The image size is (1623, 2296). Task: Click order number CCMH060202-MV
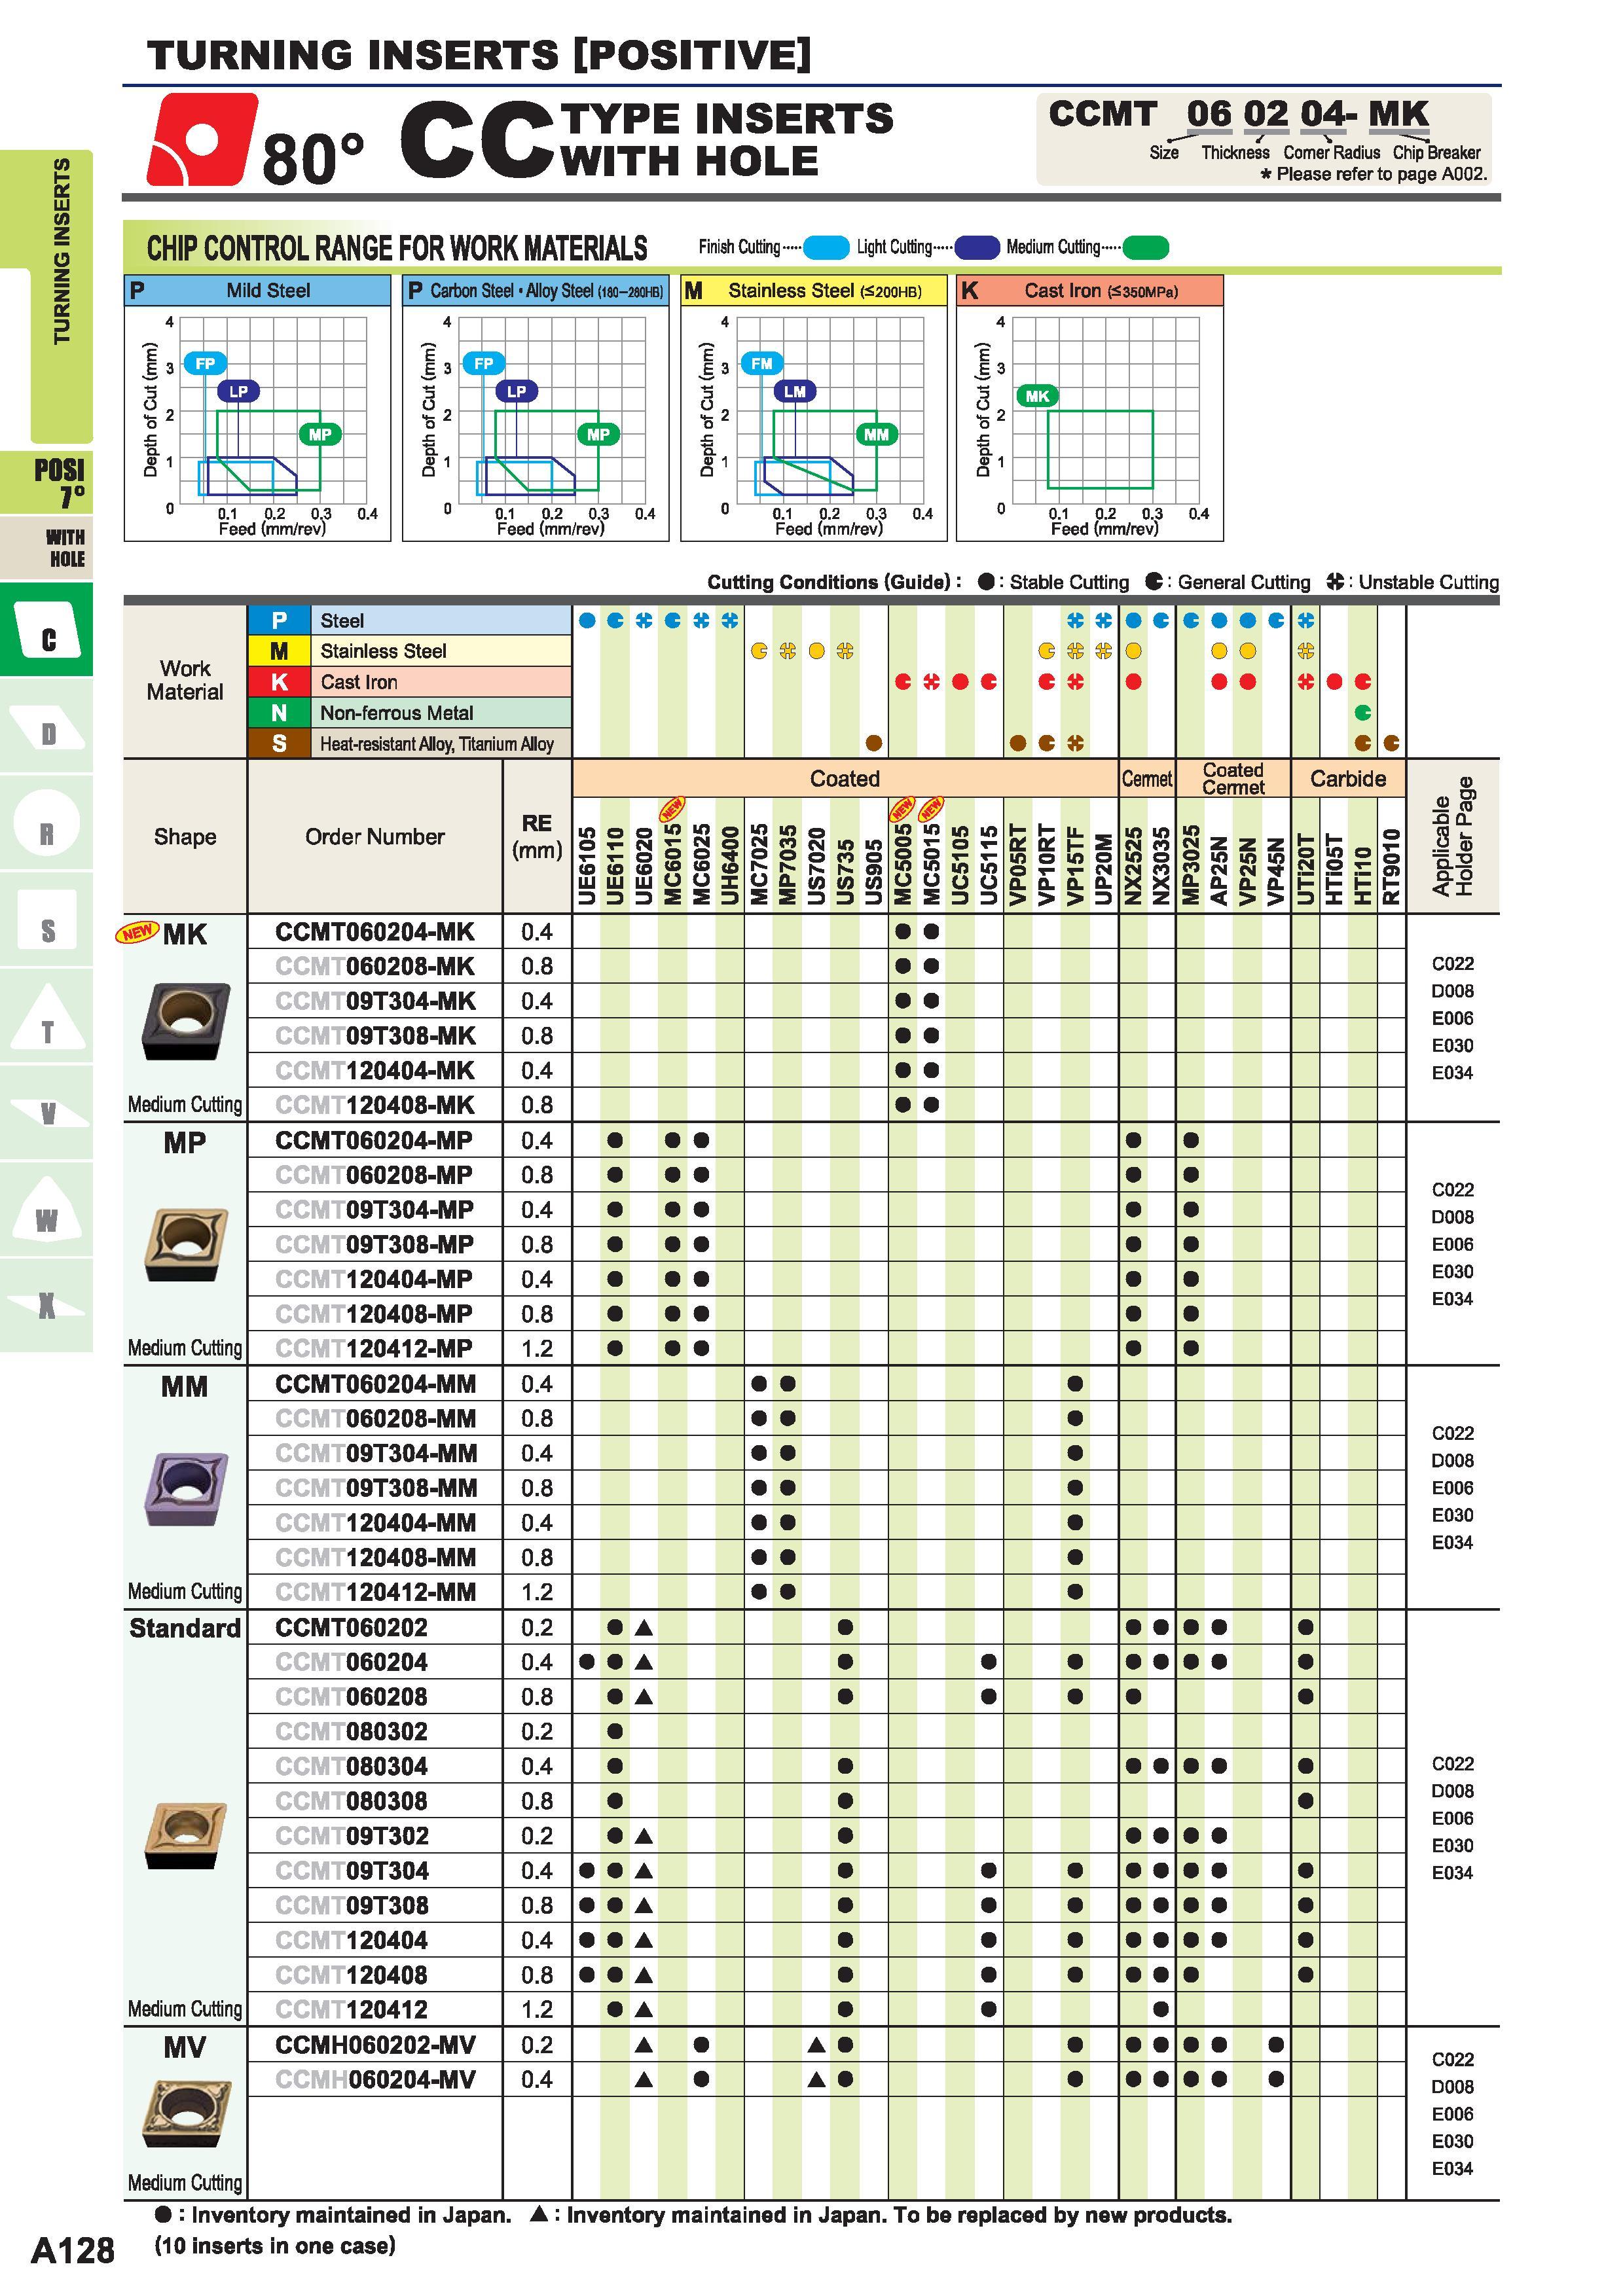(x=375, y=2045)
